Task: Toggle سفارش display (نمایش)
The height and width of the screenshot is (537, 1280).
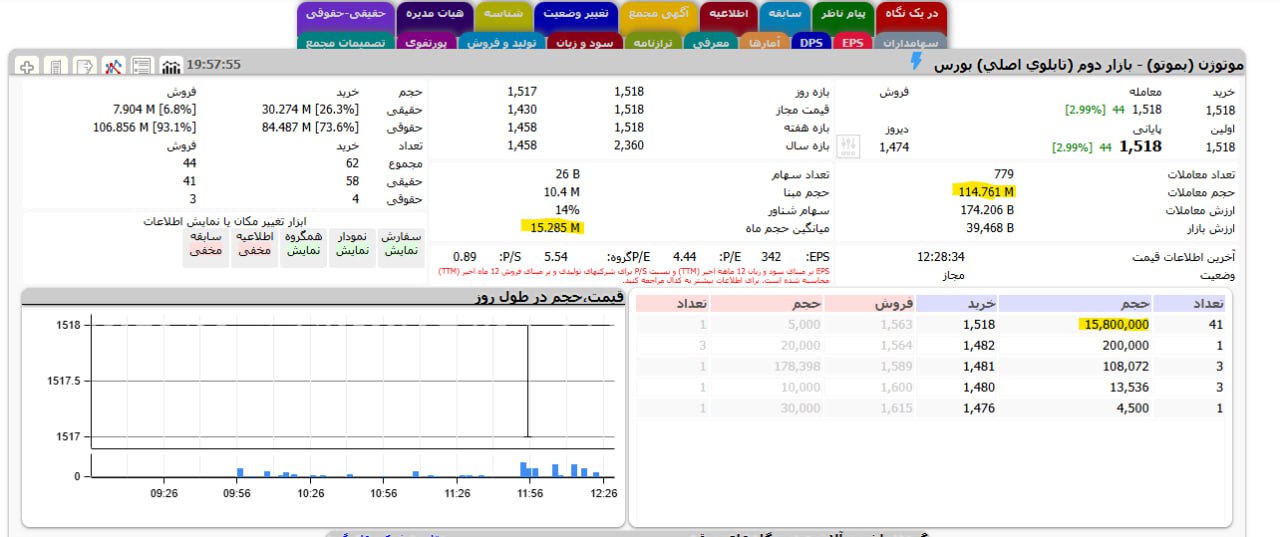Action: pos(400,245)
